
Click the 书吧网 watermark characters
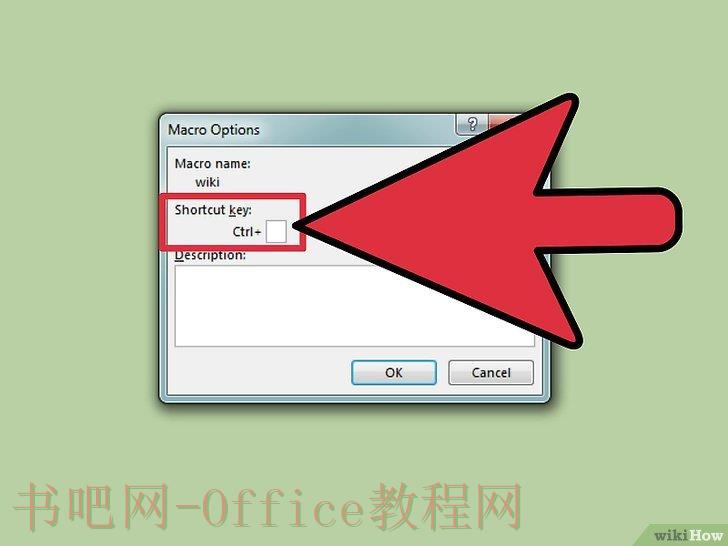click(91, 506)
